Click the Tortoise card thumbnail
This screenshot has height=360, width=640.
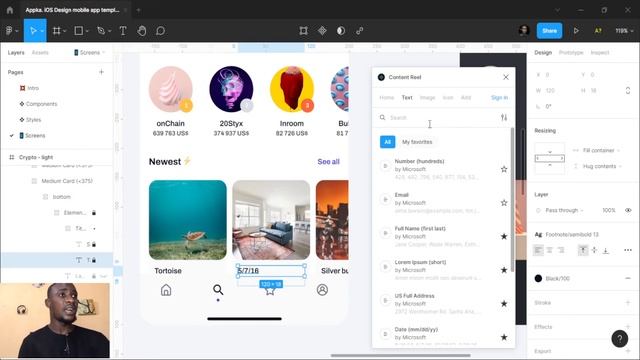188,220
